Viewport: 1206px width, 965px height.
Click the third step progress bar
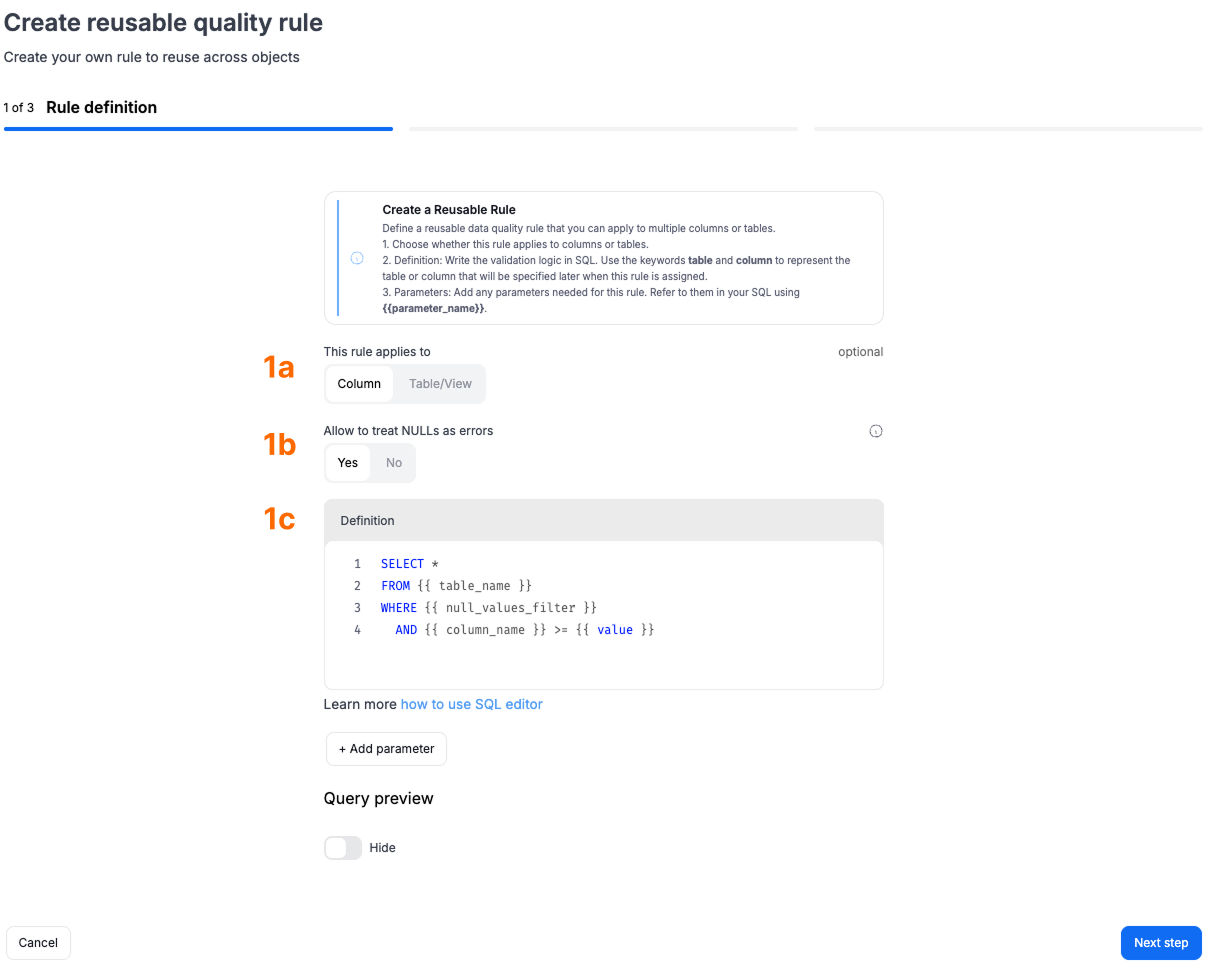(1008, 129)
